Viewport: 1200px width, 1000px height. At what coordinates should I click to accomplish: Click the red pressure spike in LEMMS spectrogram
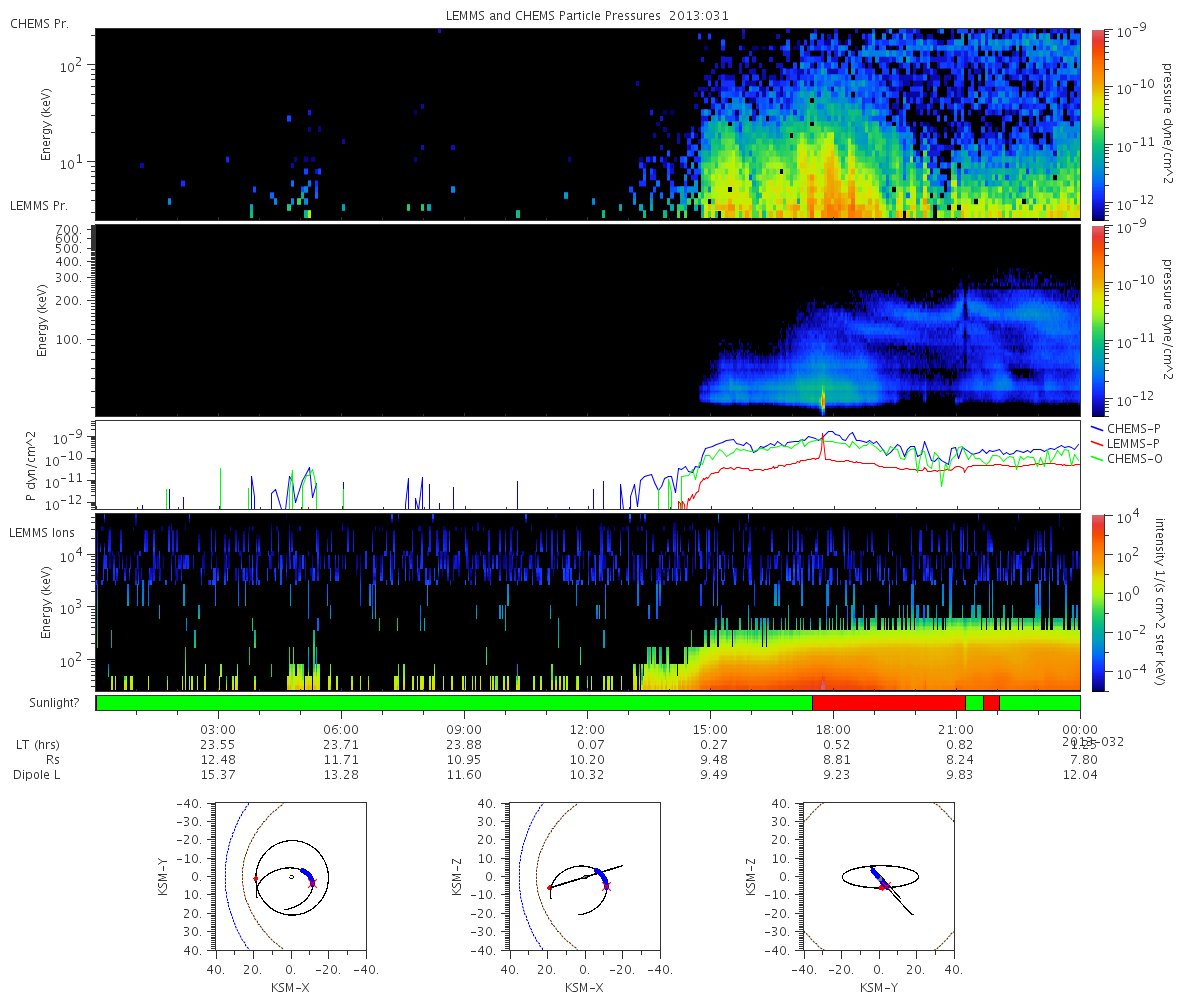tap(823, 398)
